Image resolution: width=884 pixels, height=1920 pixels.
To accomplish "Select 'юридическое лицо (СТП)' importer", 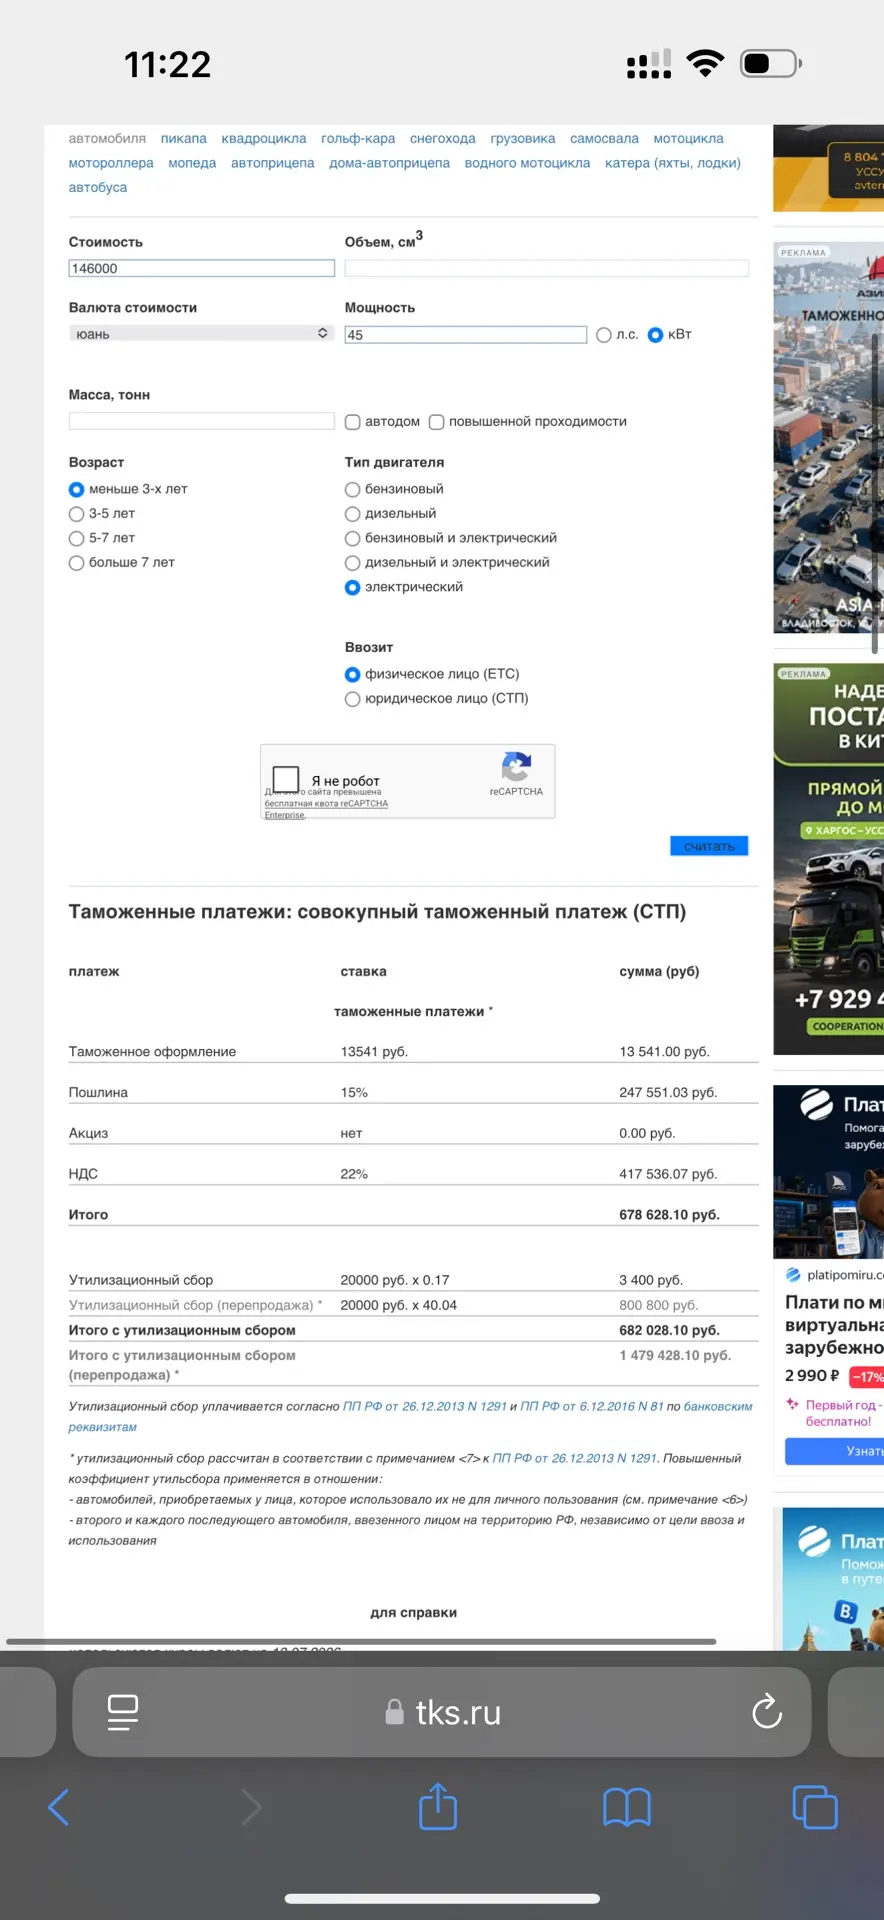I will [352, 699].
